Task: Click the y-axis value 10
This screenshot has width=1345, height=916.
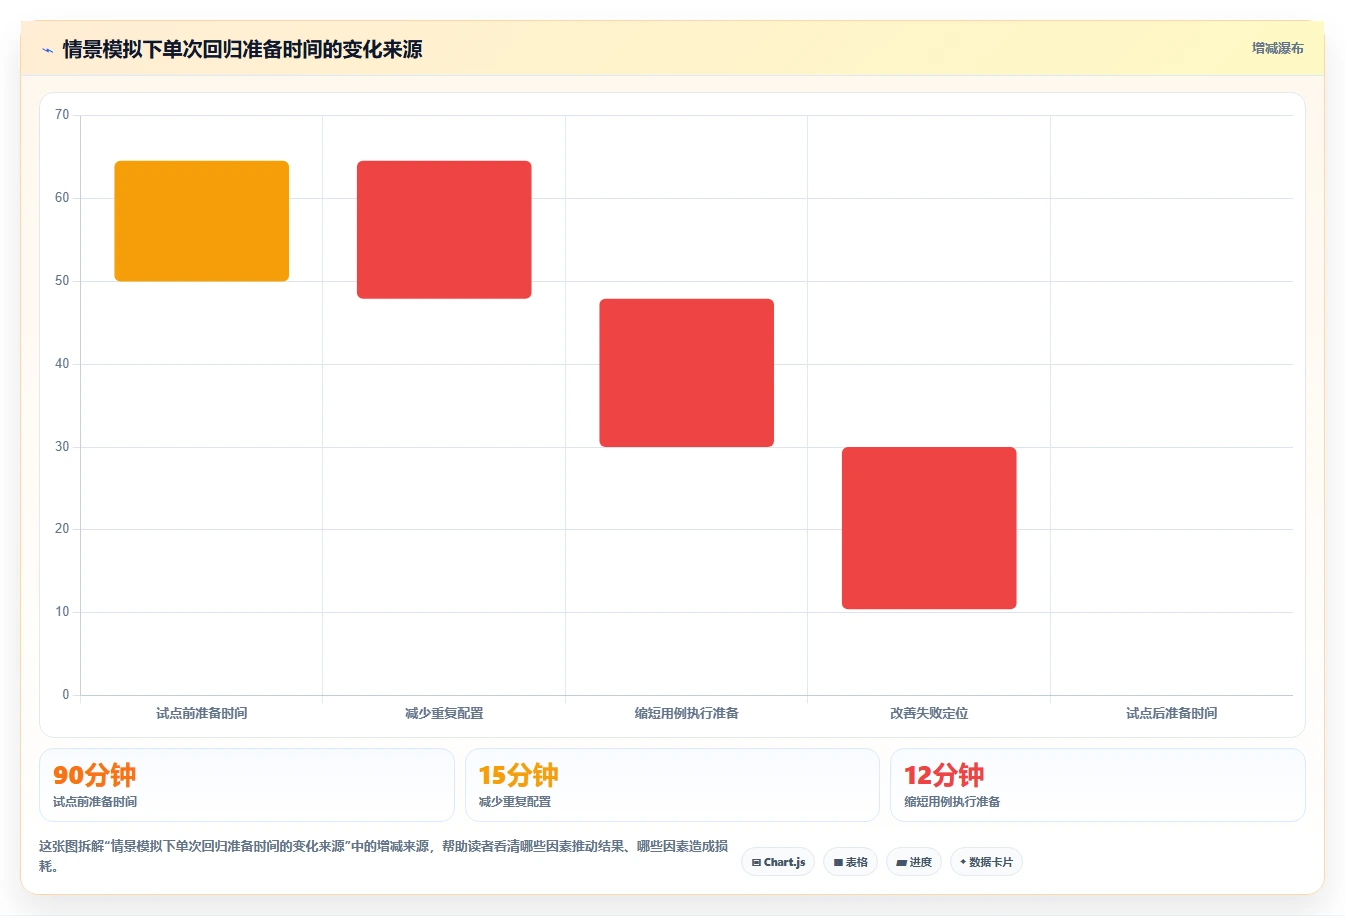Action: pos(62,612)
